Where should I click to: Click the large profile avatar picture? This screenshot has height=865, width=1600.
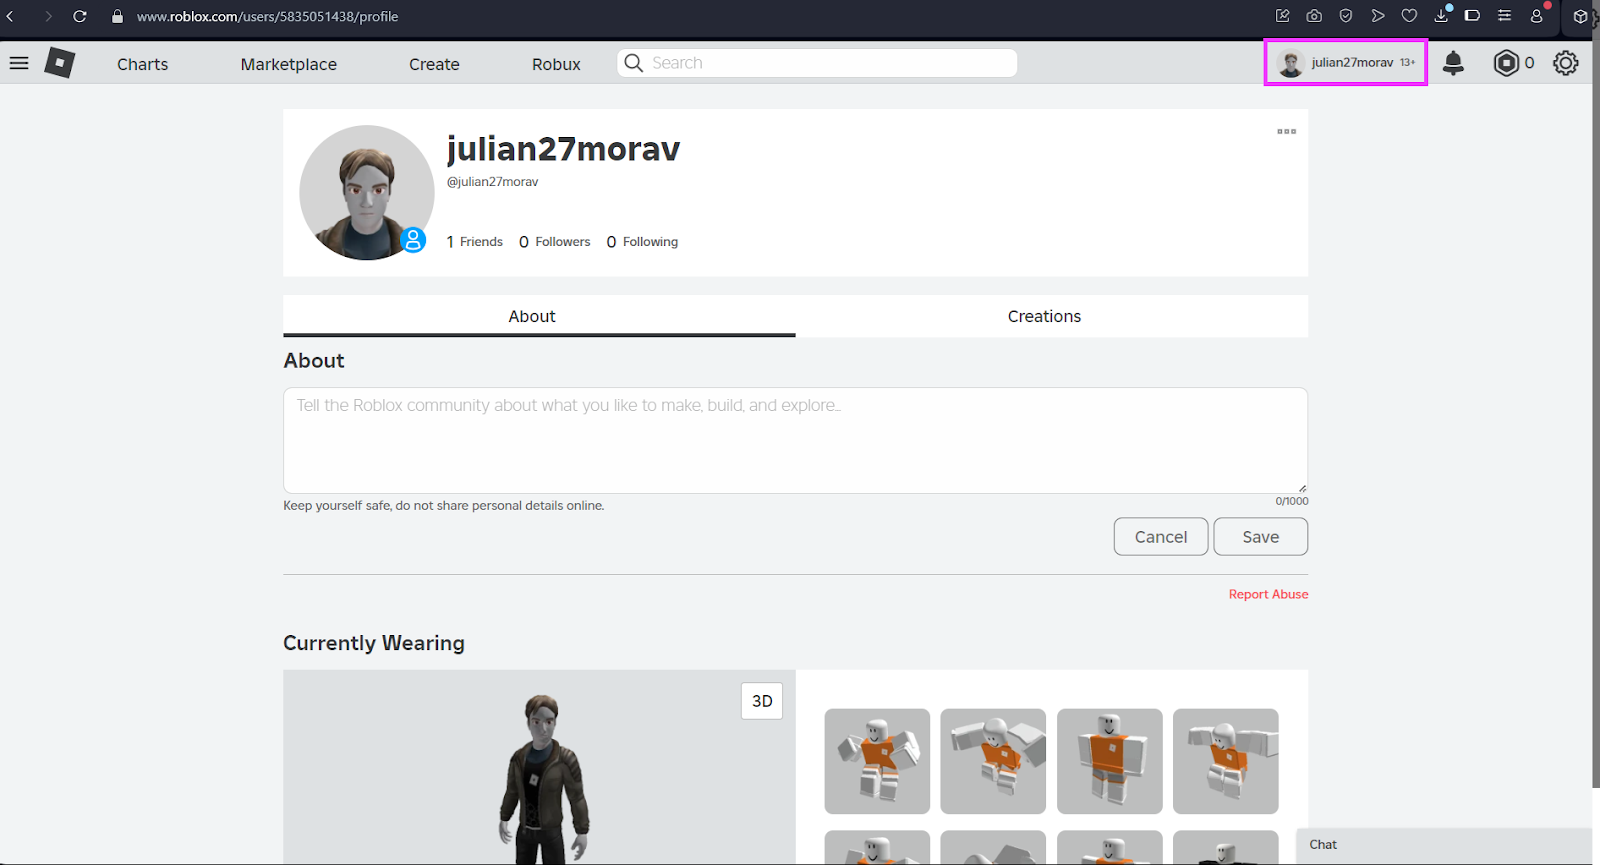tap(367, 192)
